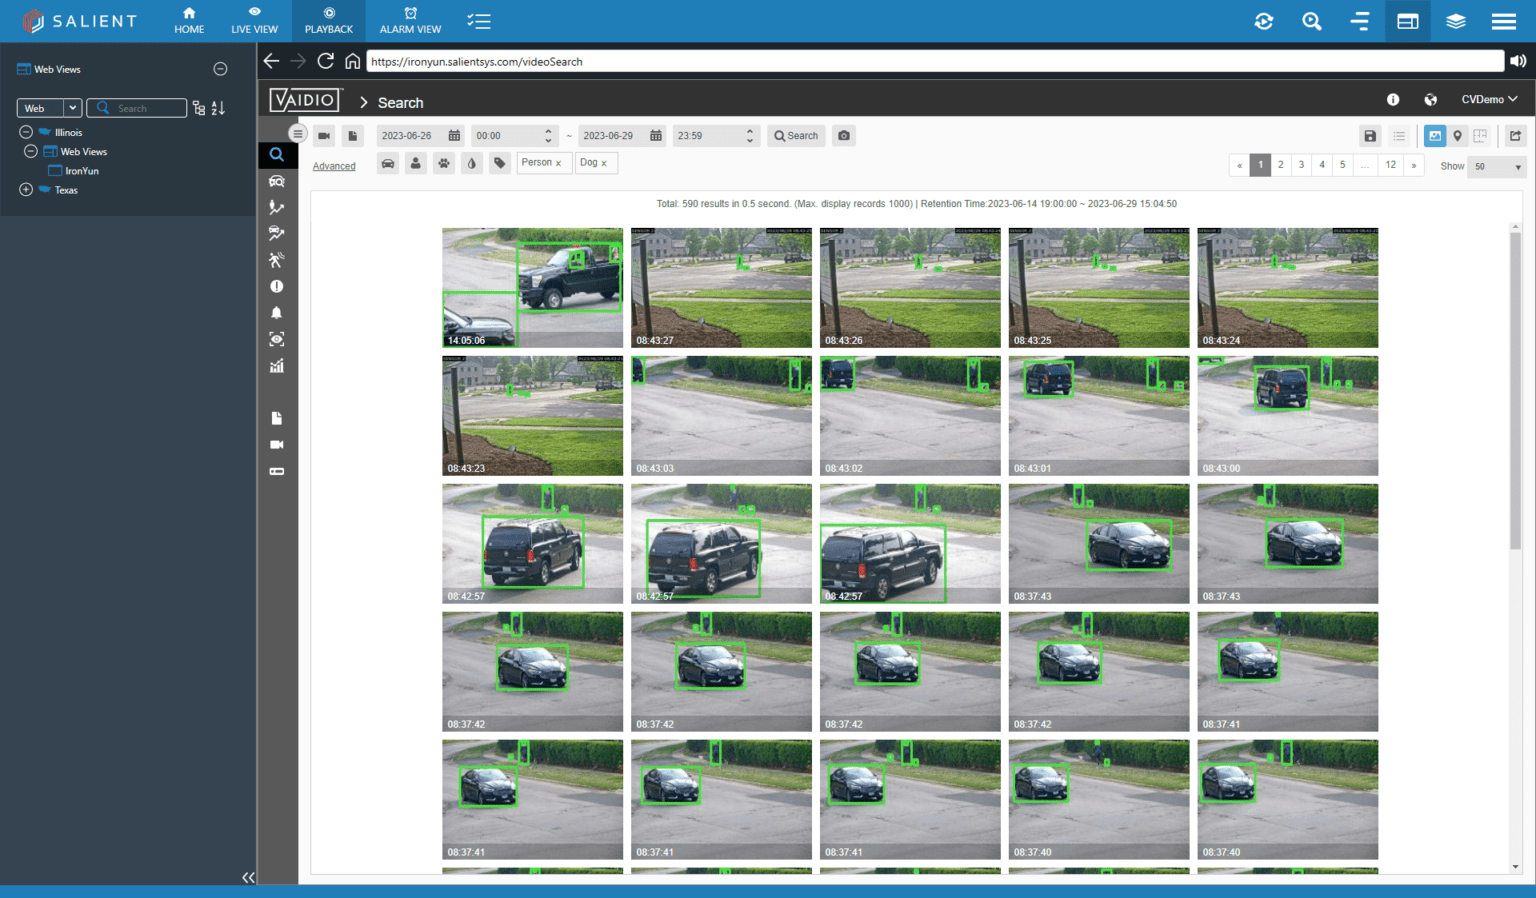Click the snapshot camera icon beside Search
Screen dimensions: 1536x898
[844, 136]
